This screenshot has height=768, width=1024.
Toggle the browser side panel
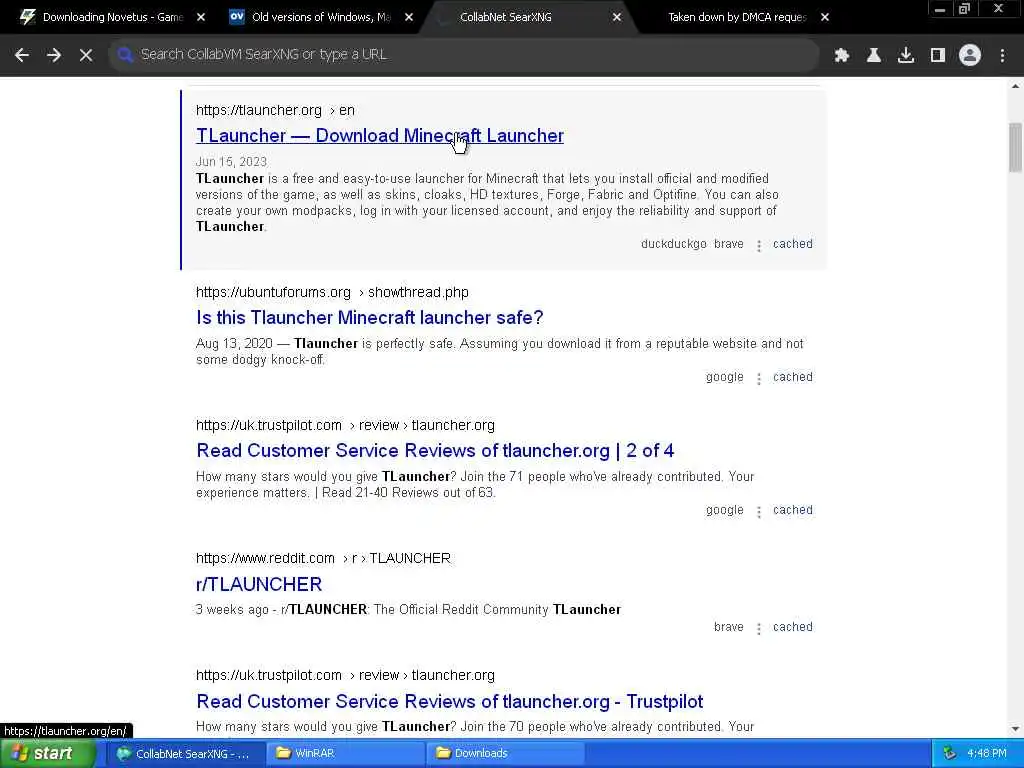pyautogui.click(x=938, y=55)
